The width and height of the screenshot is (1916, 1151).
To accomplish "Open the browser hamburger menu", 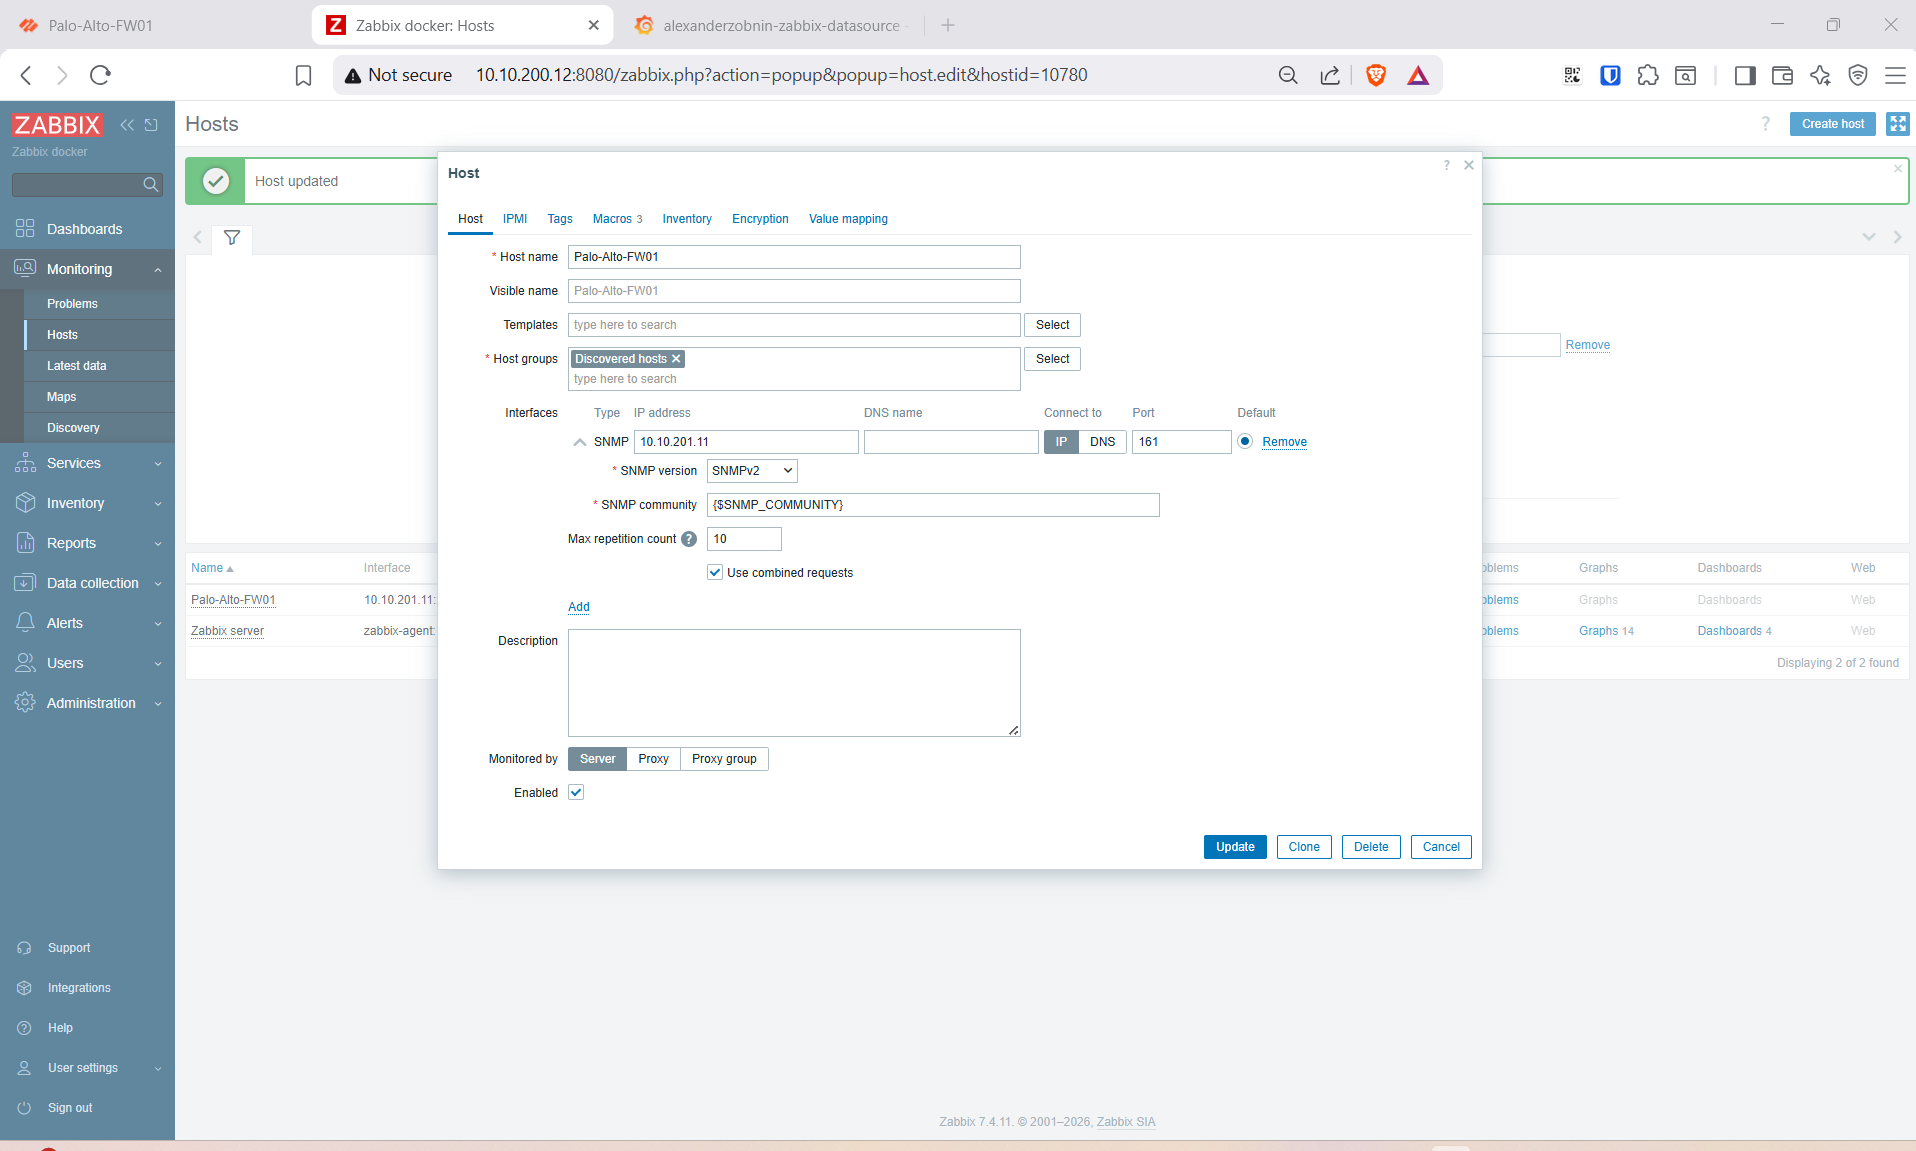I will 1895,75.
